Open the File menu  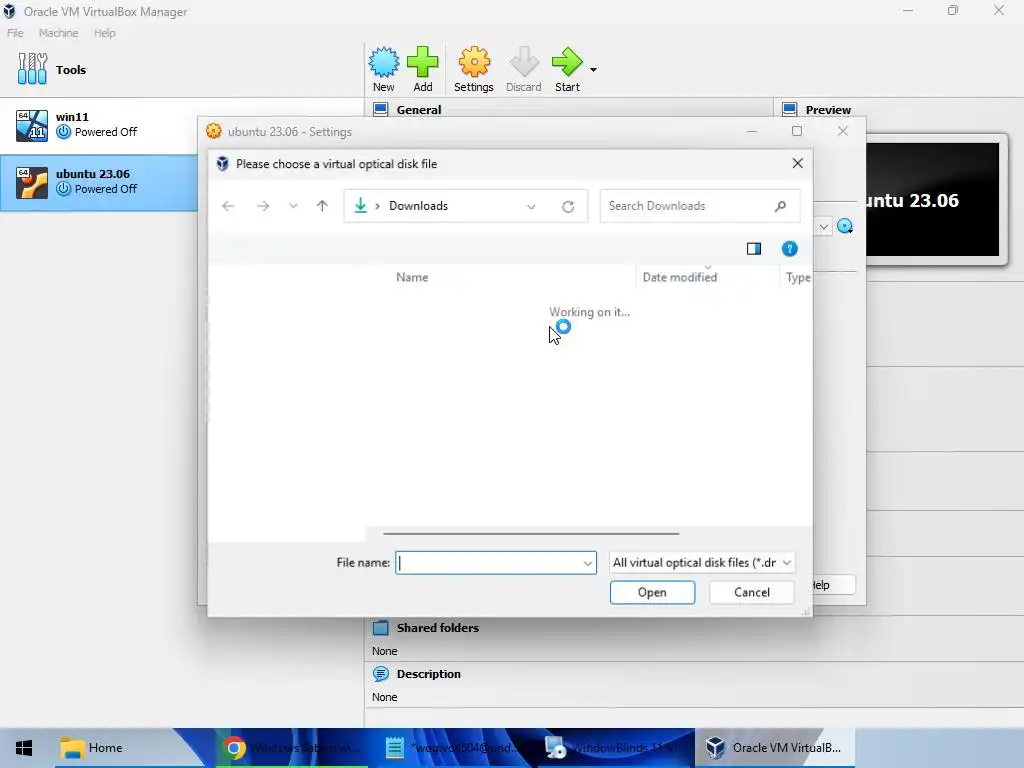[15, 33]
